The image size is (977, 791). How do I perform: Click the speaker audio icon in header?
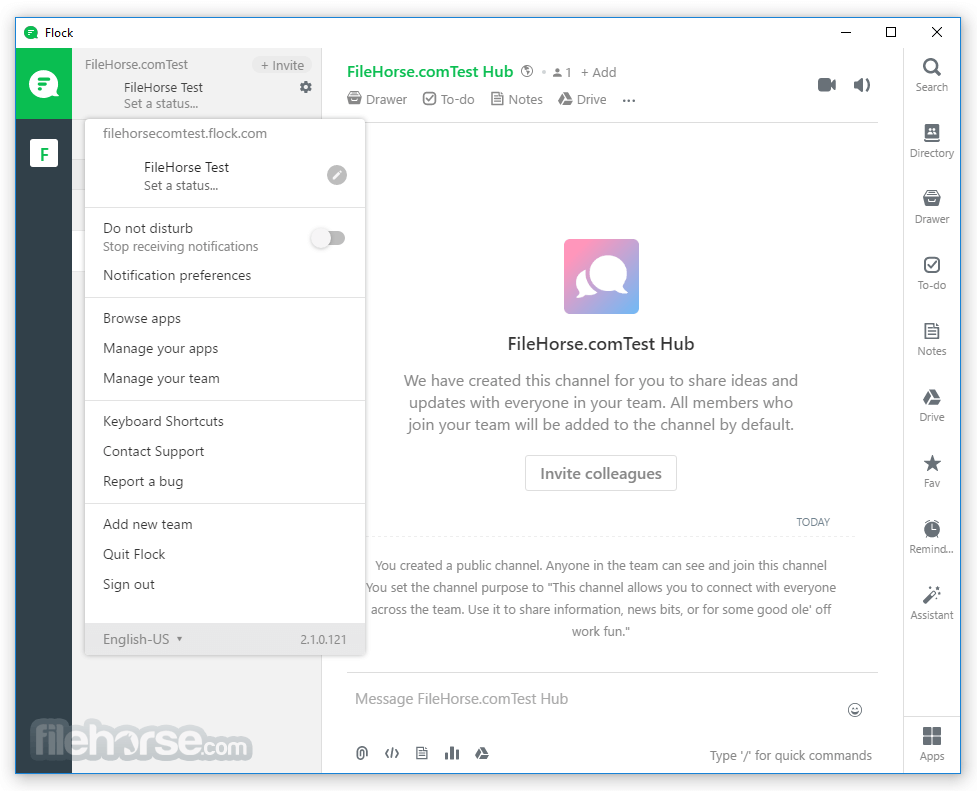pos(862,85)
